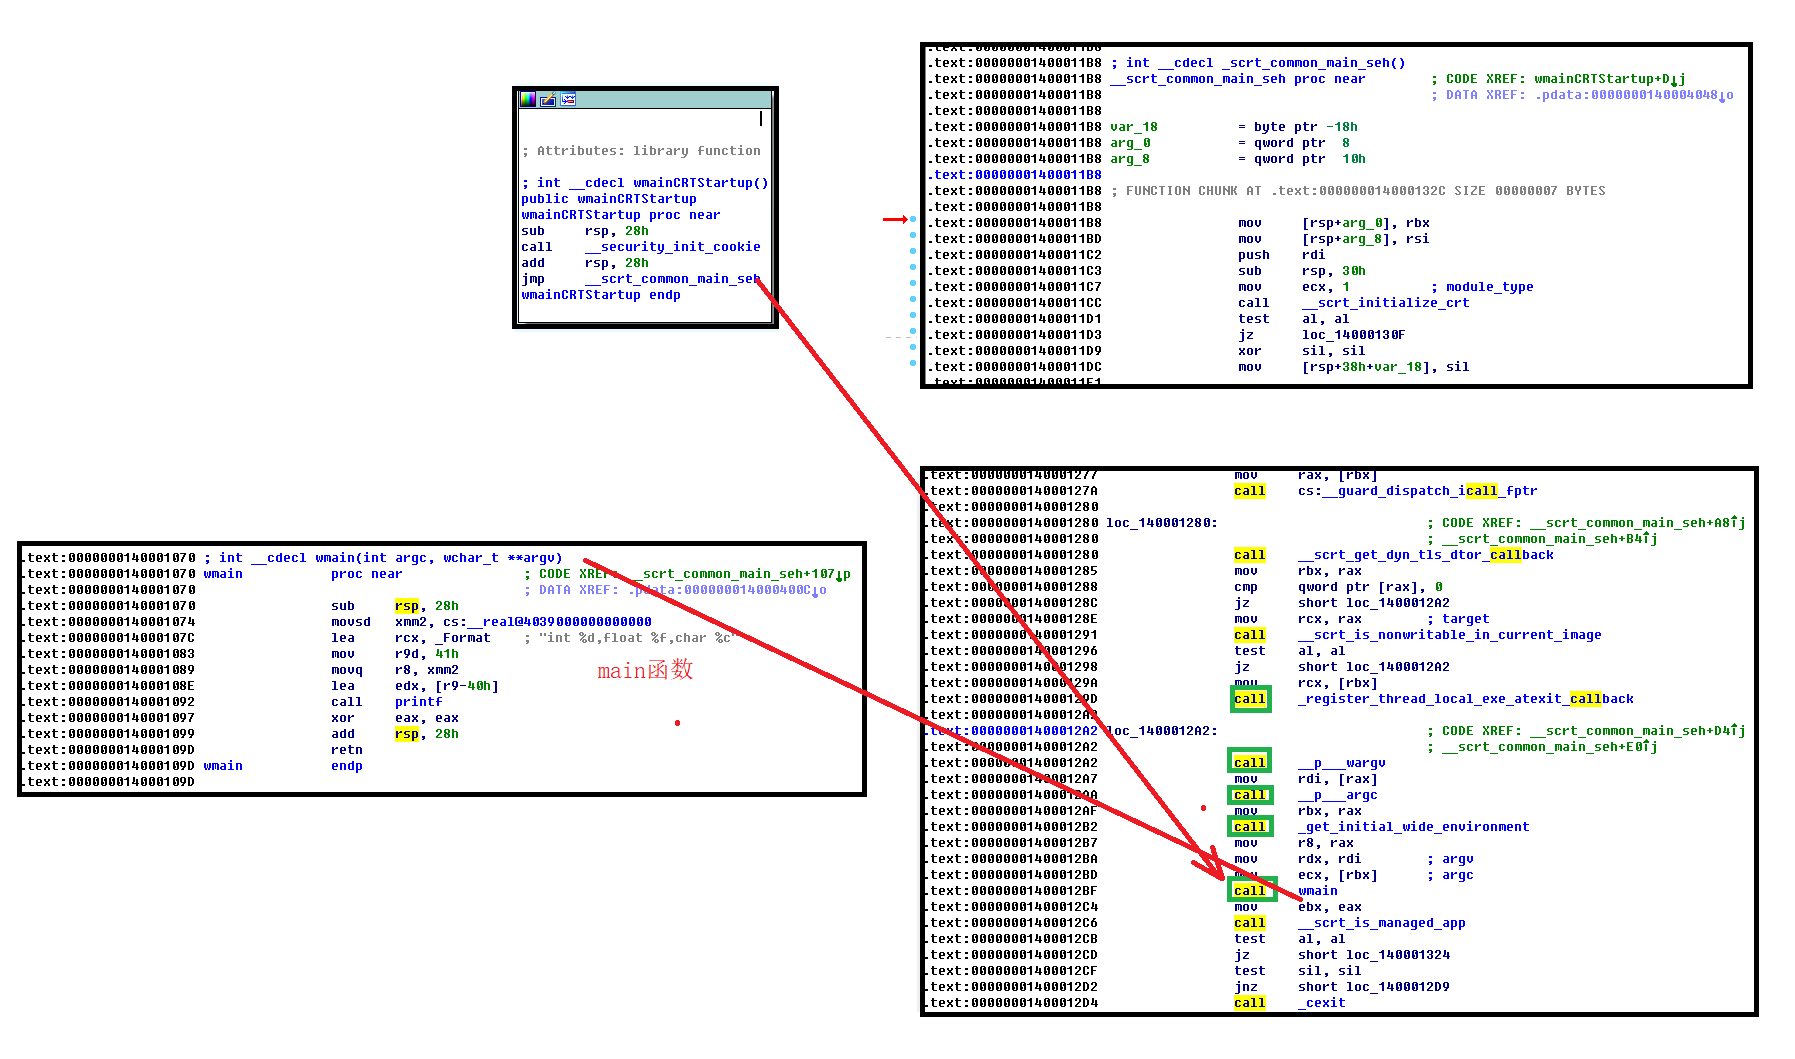Click __scrt_is_managed_app call target
This screenshot has height=1059, width=1795.
pyautogui.click(x=1382, y=923)
